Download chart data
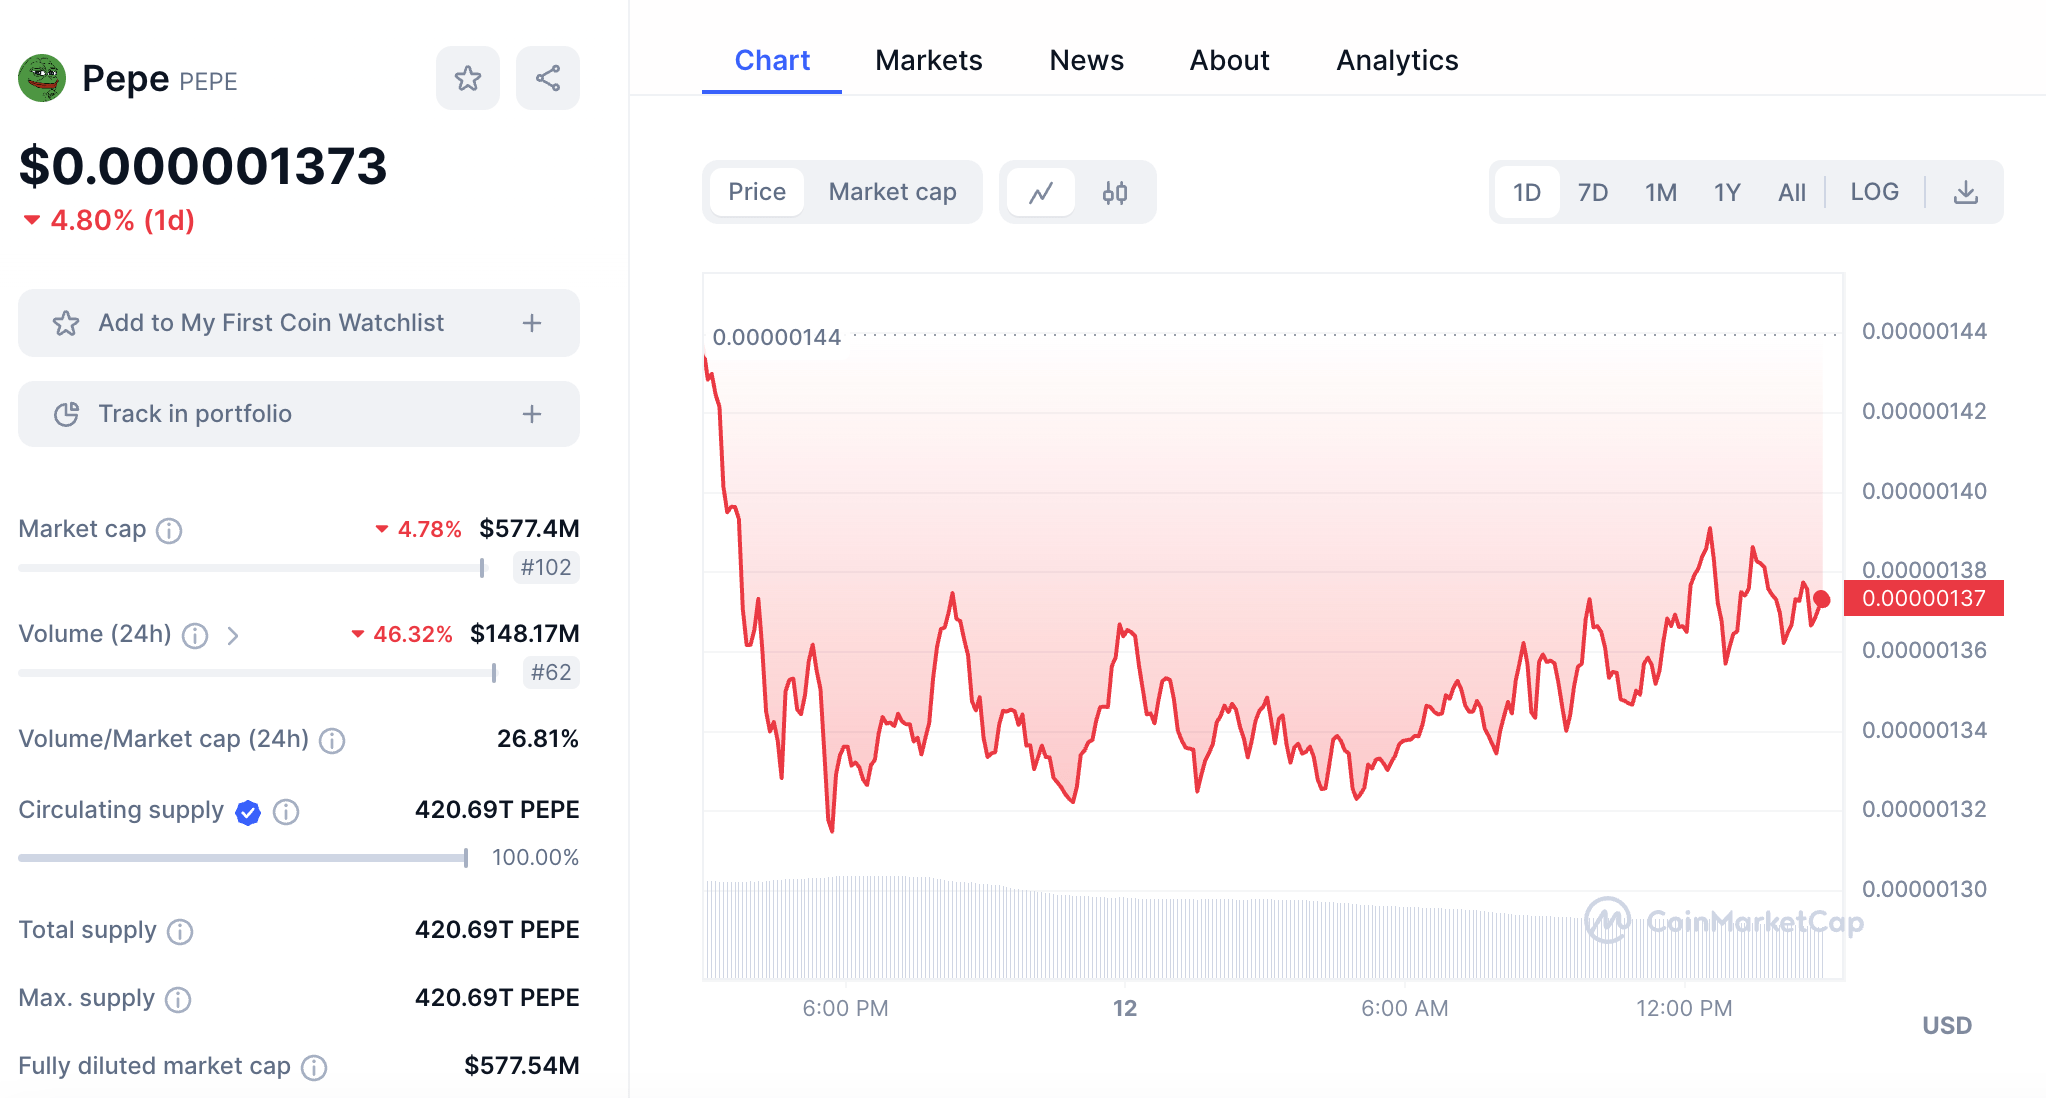The image size is (2046, 1098). tap(1966, 192)
